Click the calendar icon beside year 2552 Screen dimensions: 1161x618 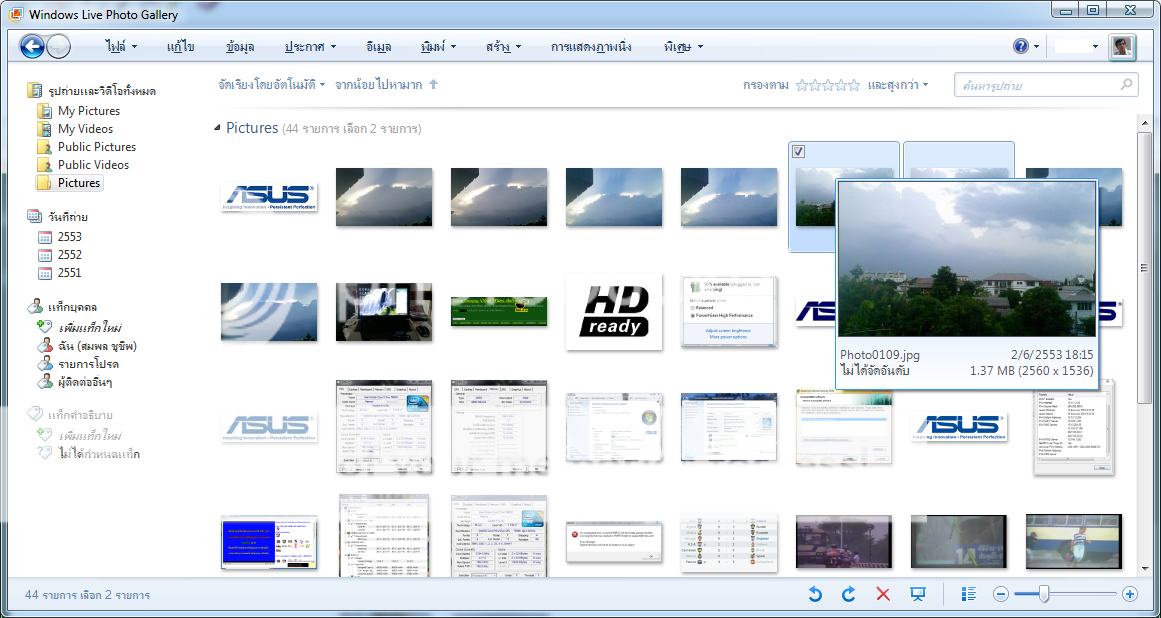tap(45, 255)
